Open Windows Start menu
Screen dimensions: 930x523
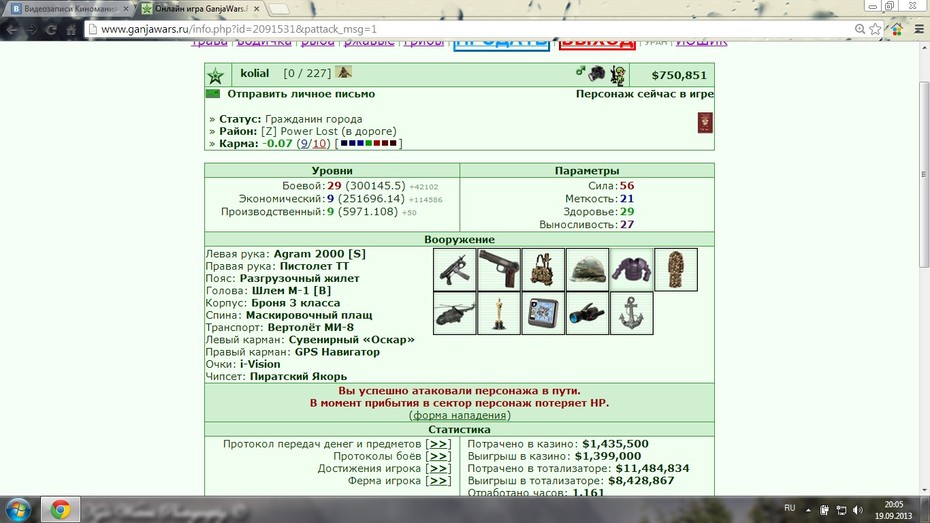tap(18, 510)
